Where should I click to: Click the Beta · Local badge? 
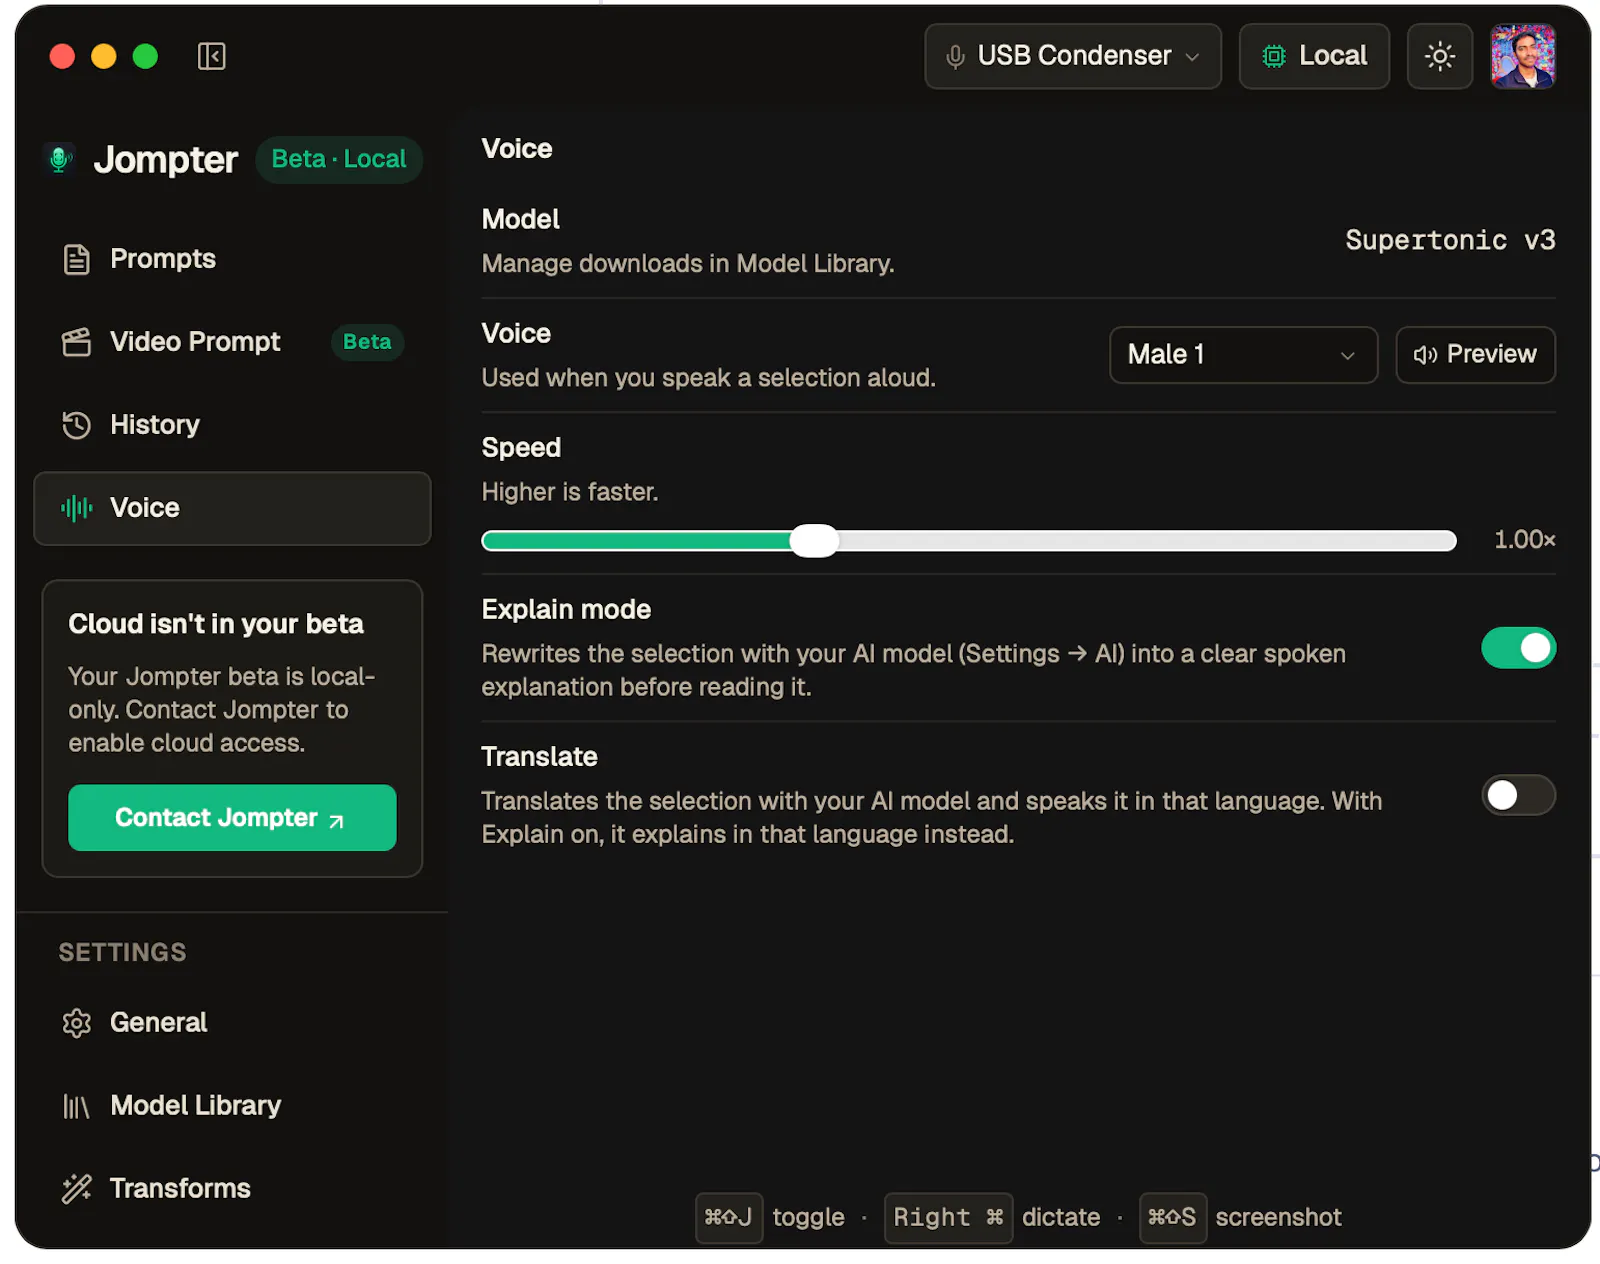click(339, 160)
